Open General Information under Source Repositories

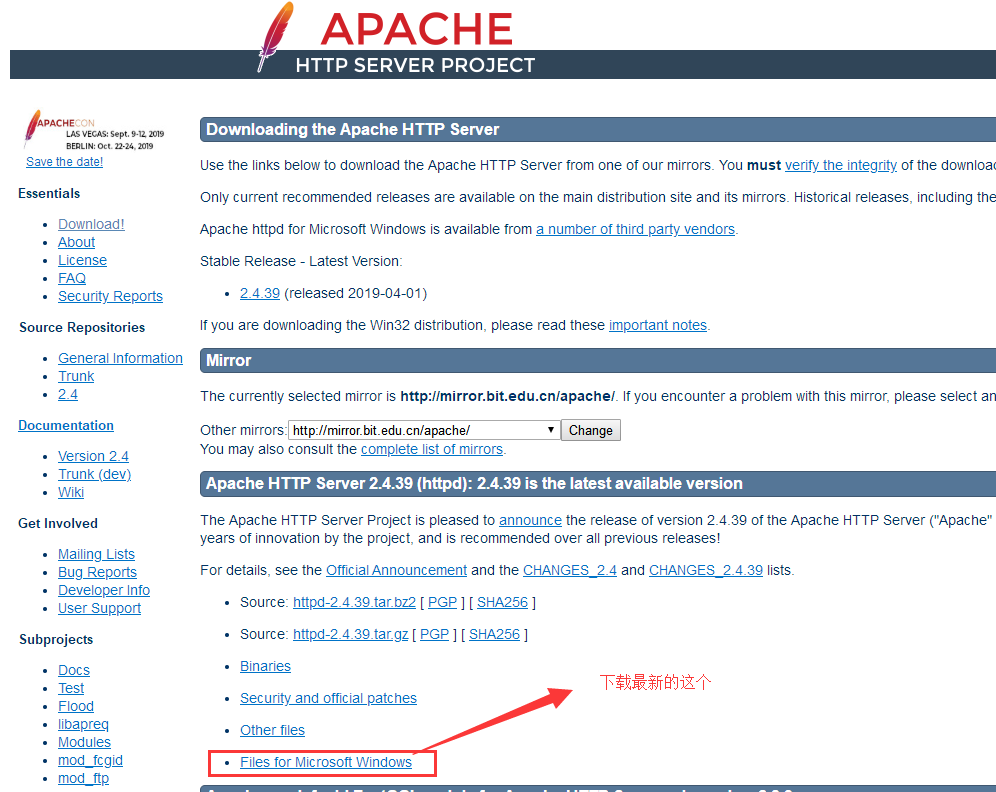120,358
